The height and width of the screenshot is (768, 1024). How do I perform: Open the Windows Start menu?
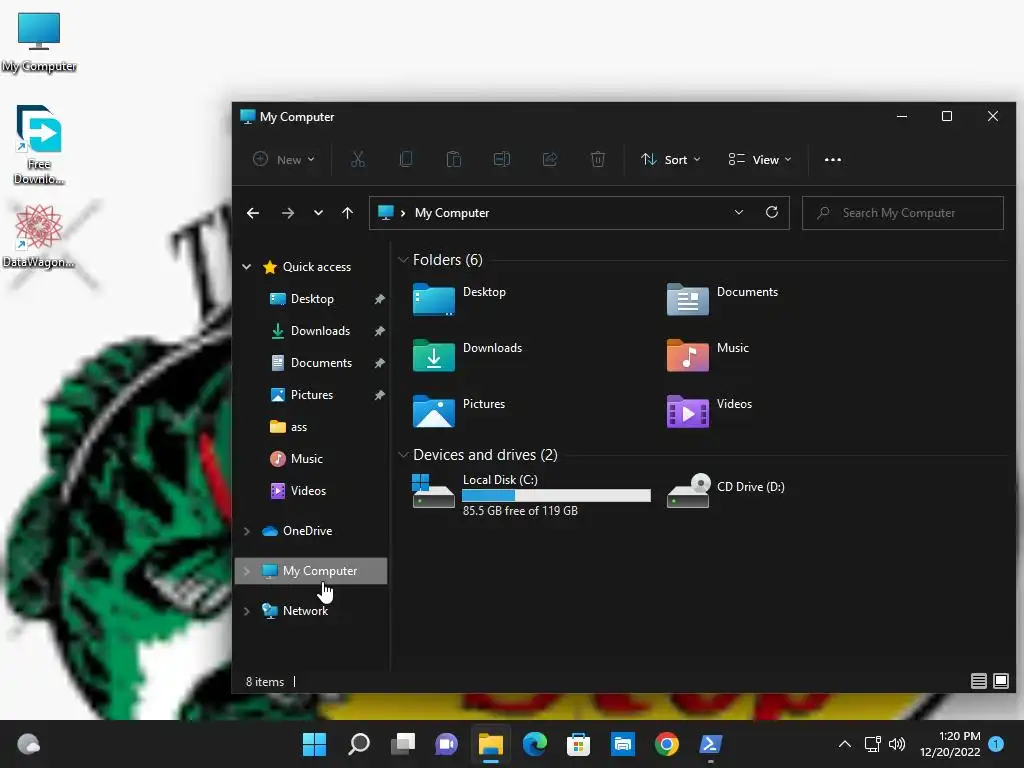click(x=314, y=744)
